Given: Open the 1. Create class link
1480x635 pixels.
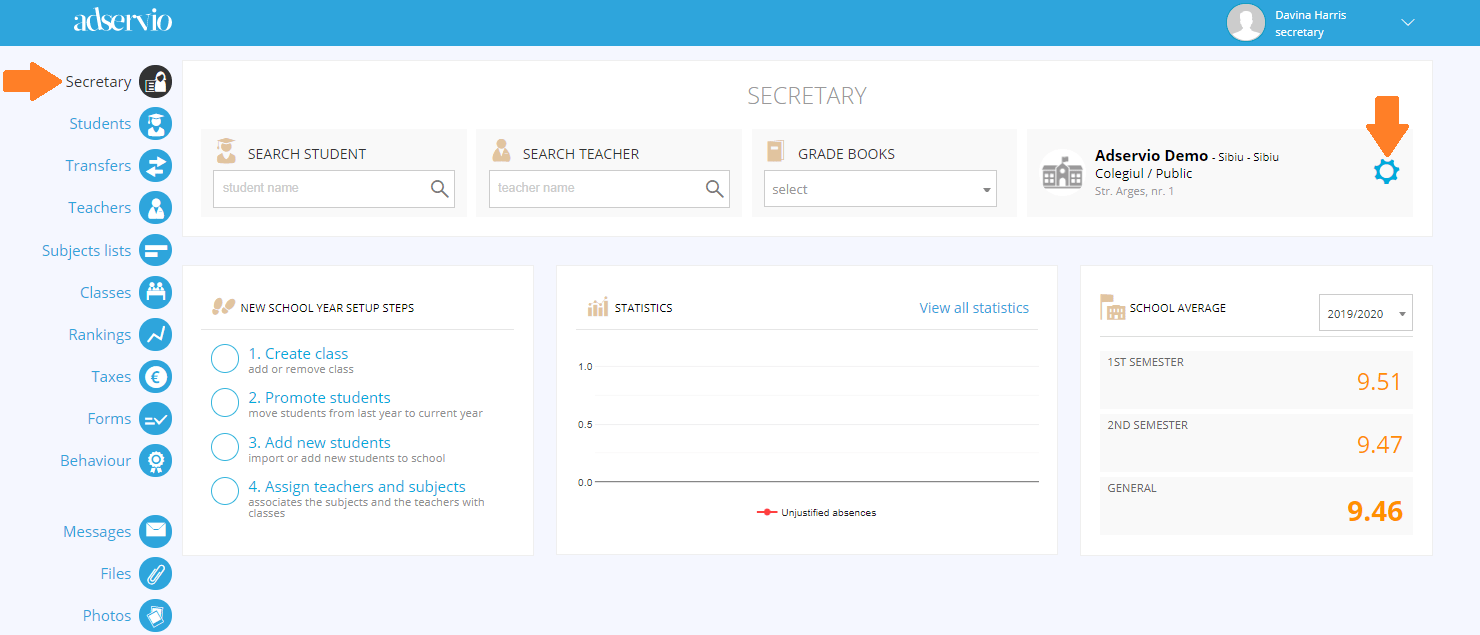Looking at the screenshot, I should (298, 354).
